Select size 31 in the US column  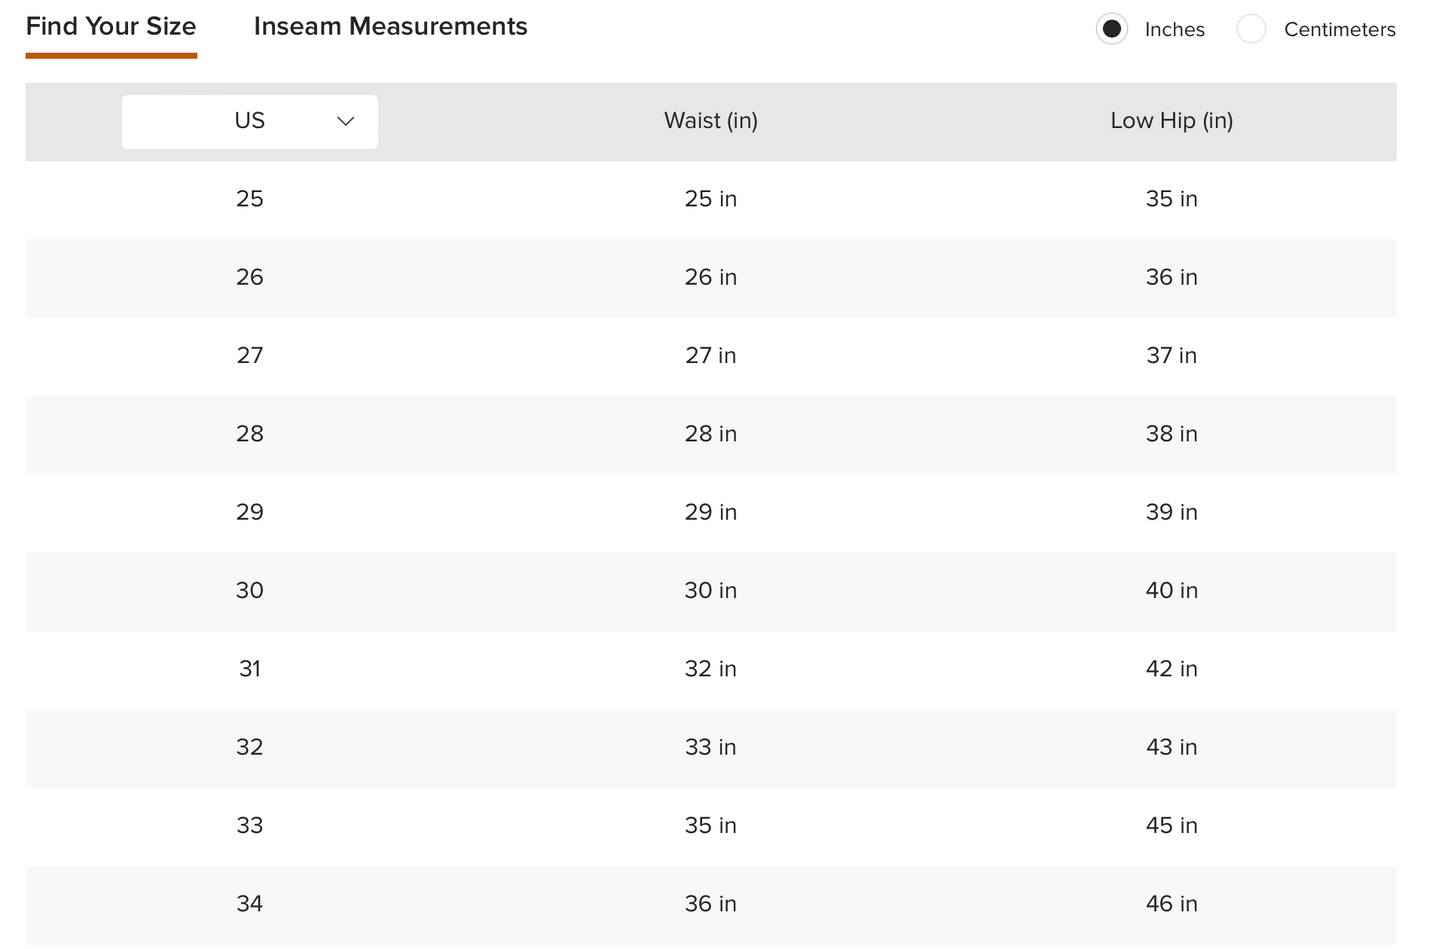250,669
